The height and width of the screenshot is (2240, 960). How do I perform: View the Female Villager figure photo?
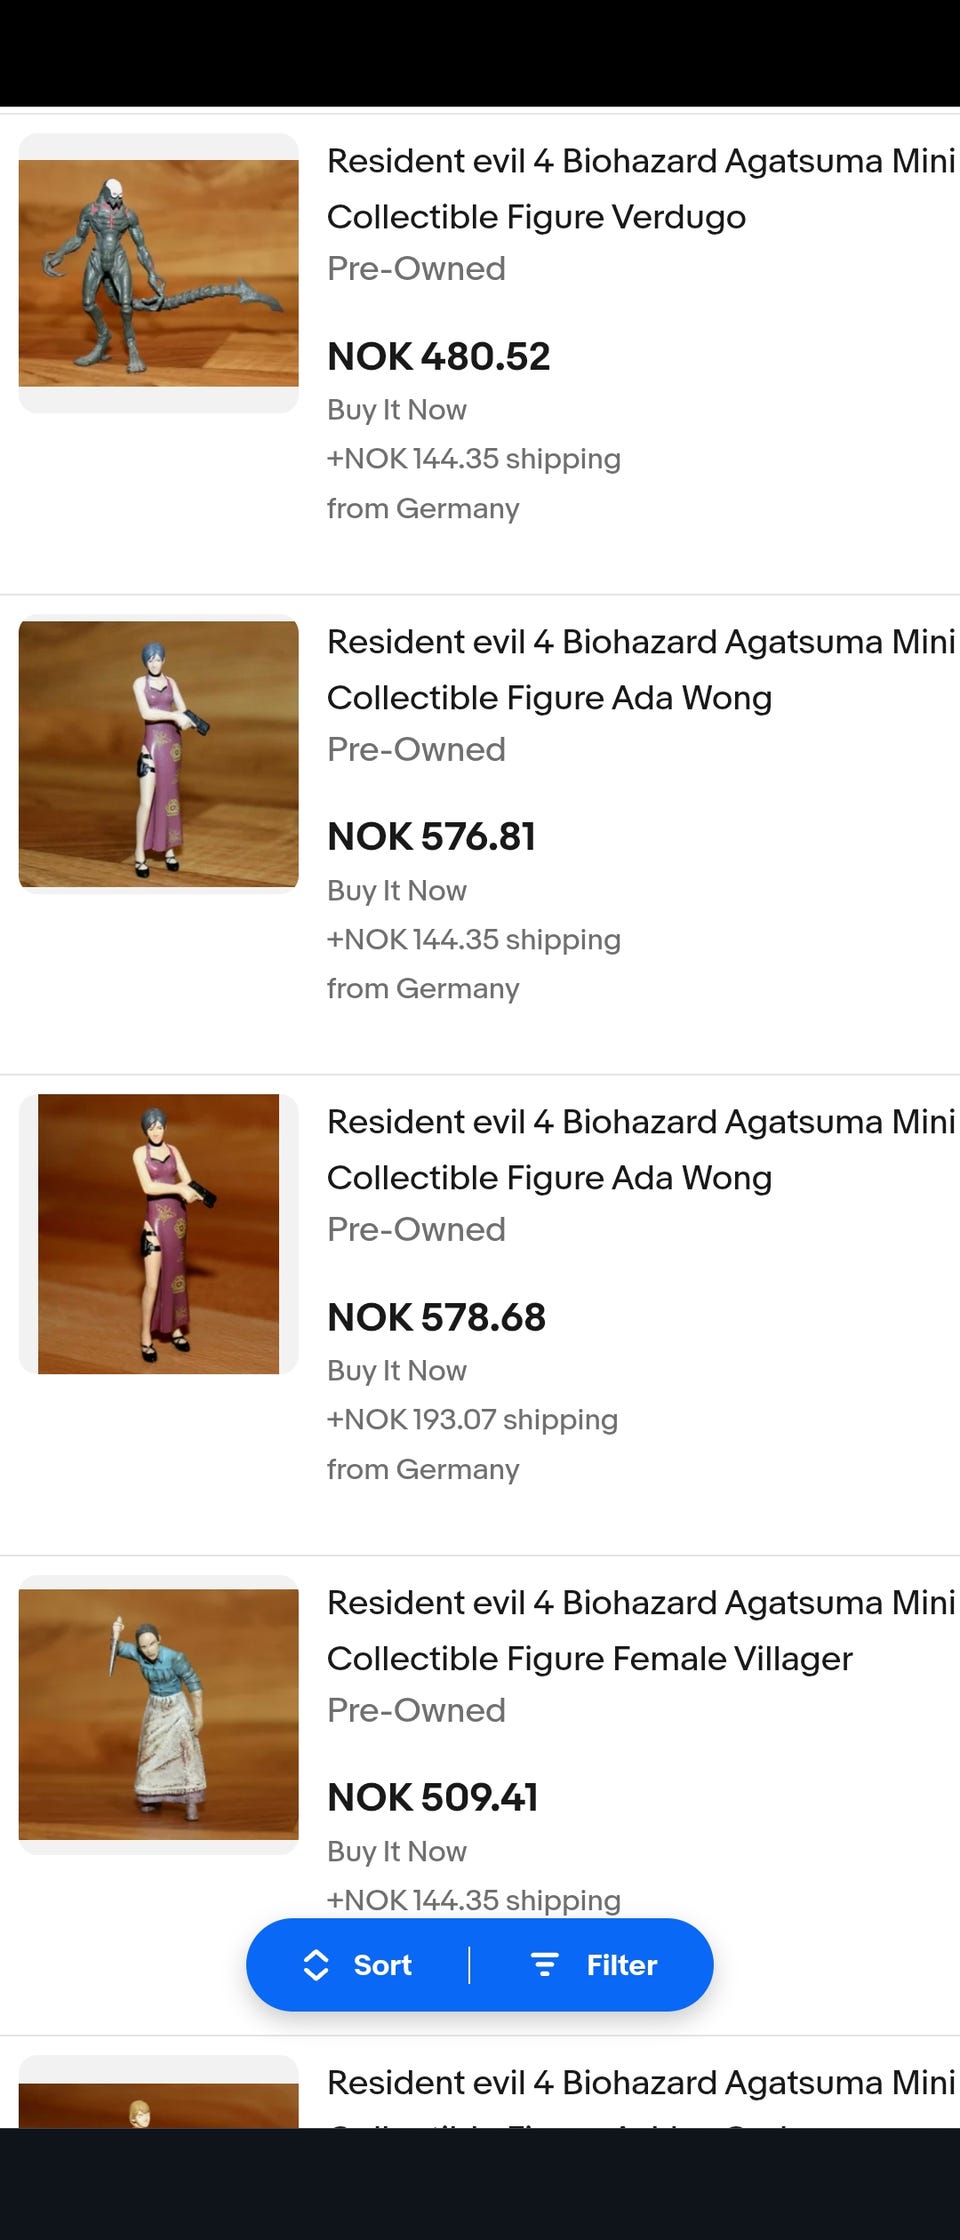click(x=159, y=1714)
